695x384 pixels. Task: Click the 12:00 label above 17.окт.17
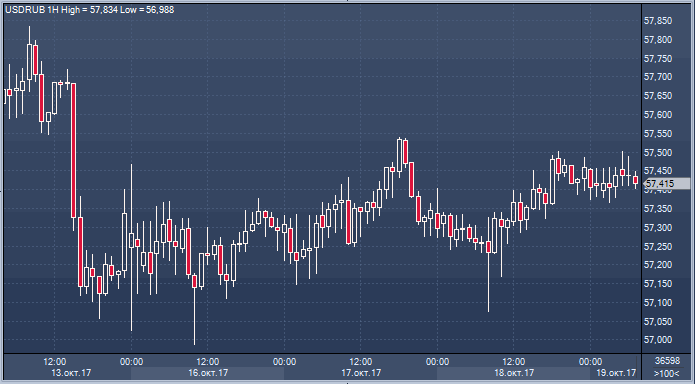point(361,362)
